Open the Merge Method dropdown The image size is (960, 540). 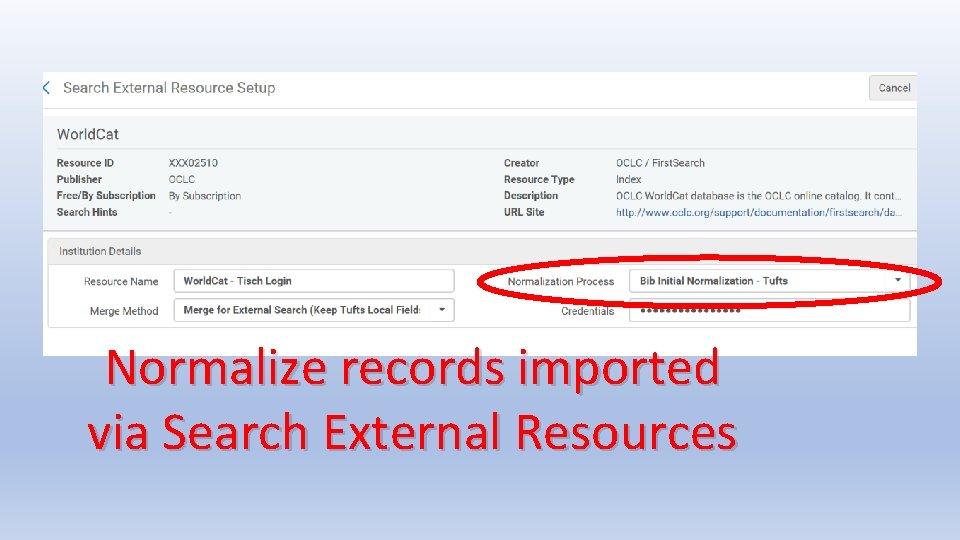coord(314,310)
